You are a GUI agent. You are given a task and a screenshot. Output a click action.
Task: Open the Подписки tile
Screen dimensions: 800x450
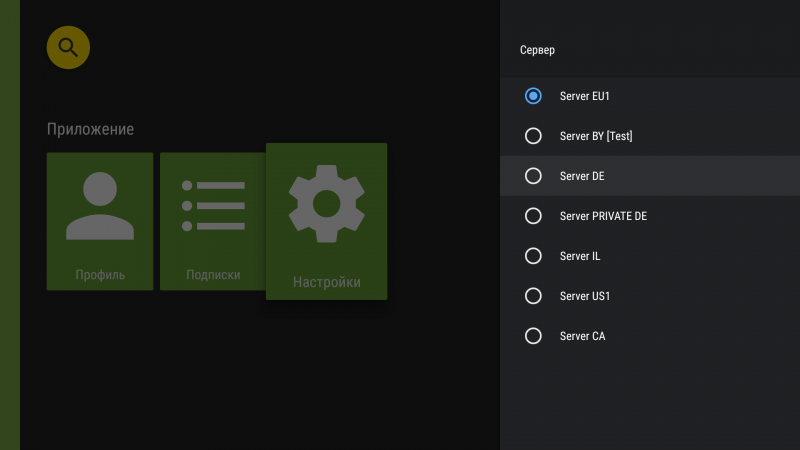213,221
